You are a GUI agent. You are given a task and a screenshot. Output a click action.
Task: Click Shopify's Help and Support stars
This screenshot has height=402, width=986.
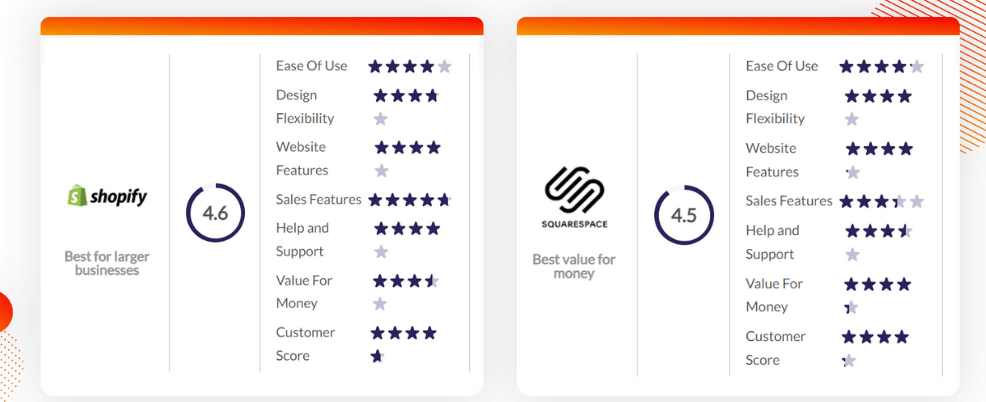coord(407,240)
